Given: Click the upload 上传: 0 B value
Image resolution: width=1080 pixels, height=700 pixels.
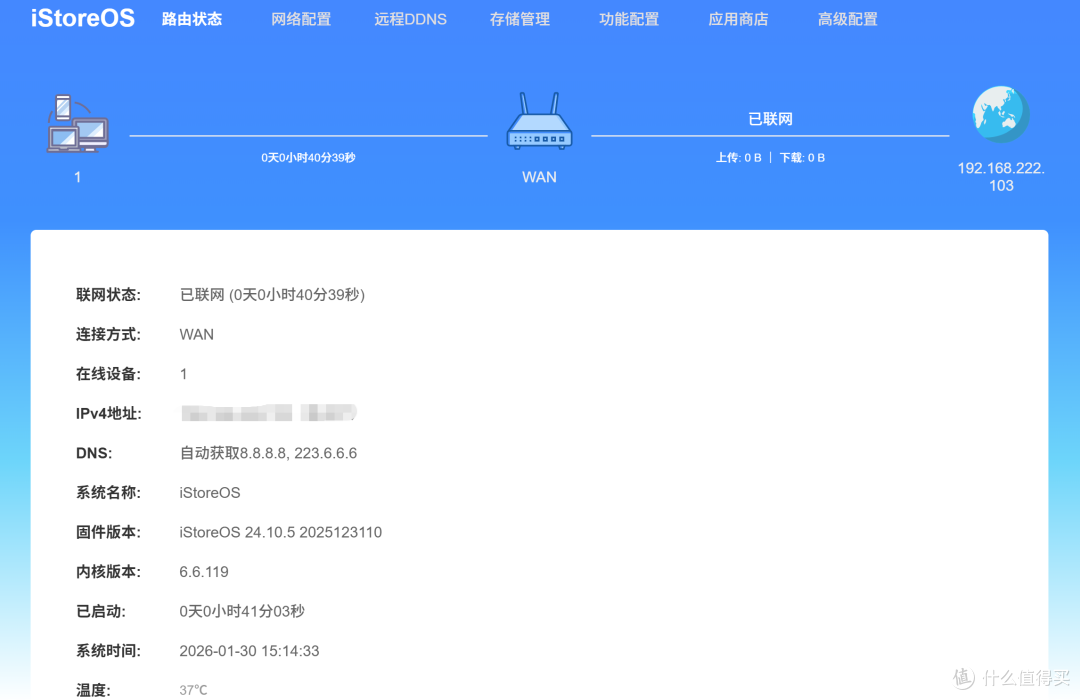Looking at the screenshot, I should [x=738, y=158].
